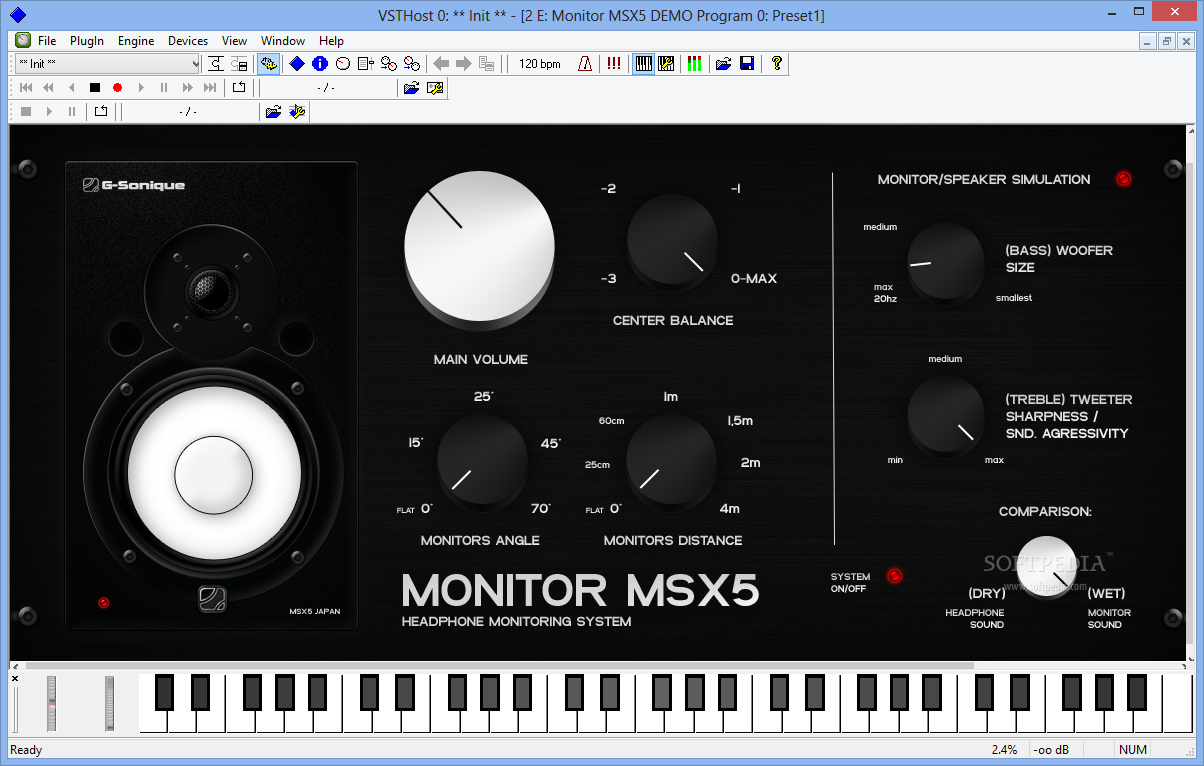Click the plugin chain icon left of diamond
This screenshot has height=766, width=1204.
tap(268, 64)
